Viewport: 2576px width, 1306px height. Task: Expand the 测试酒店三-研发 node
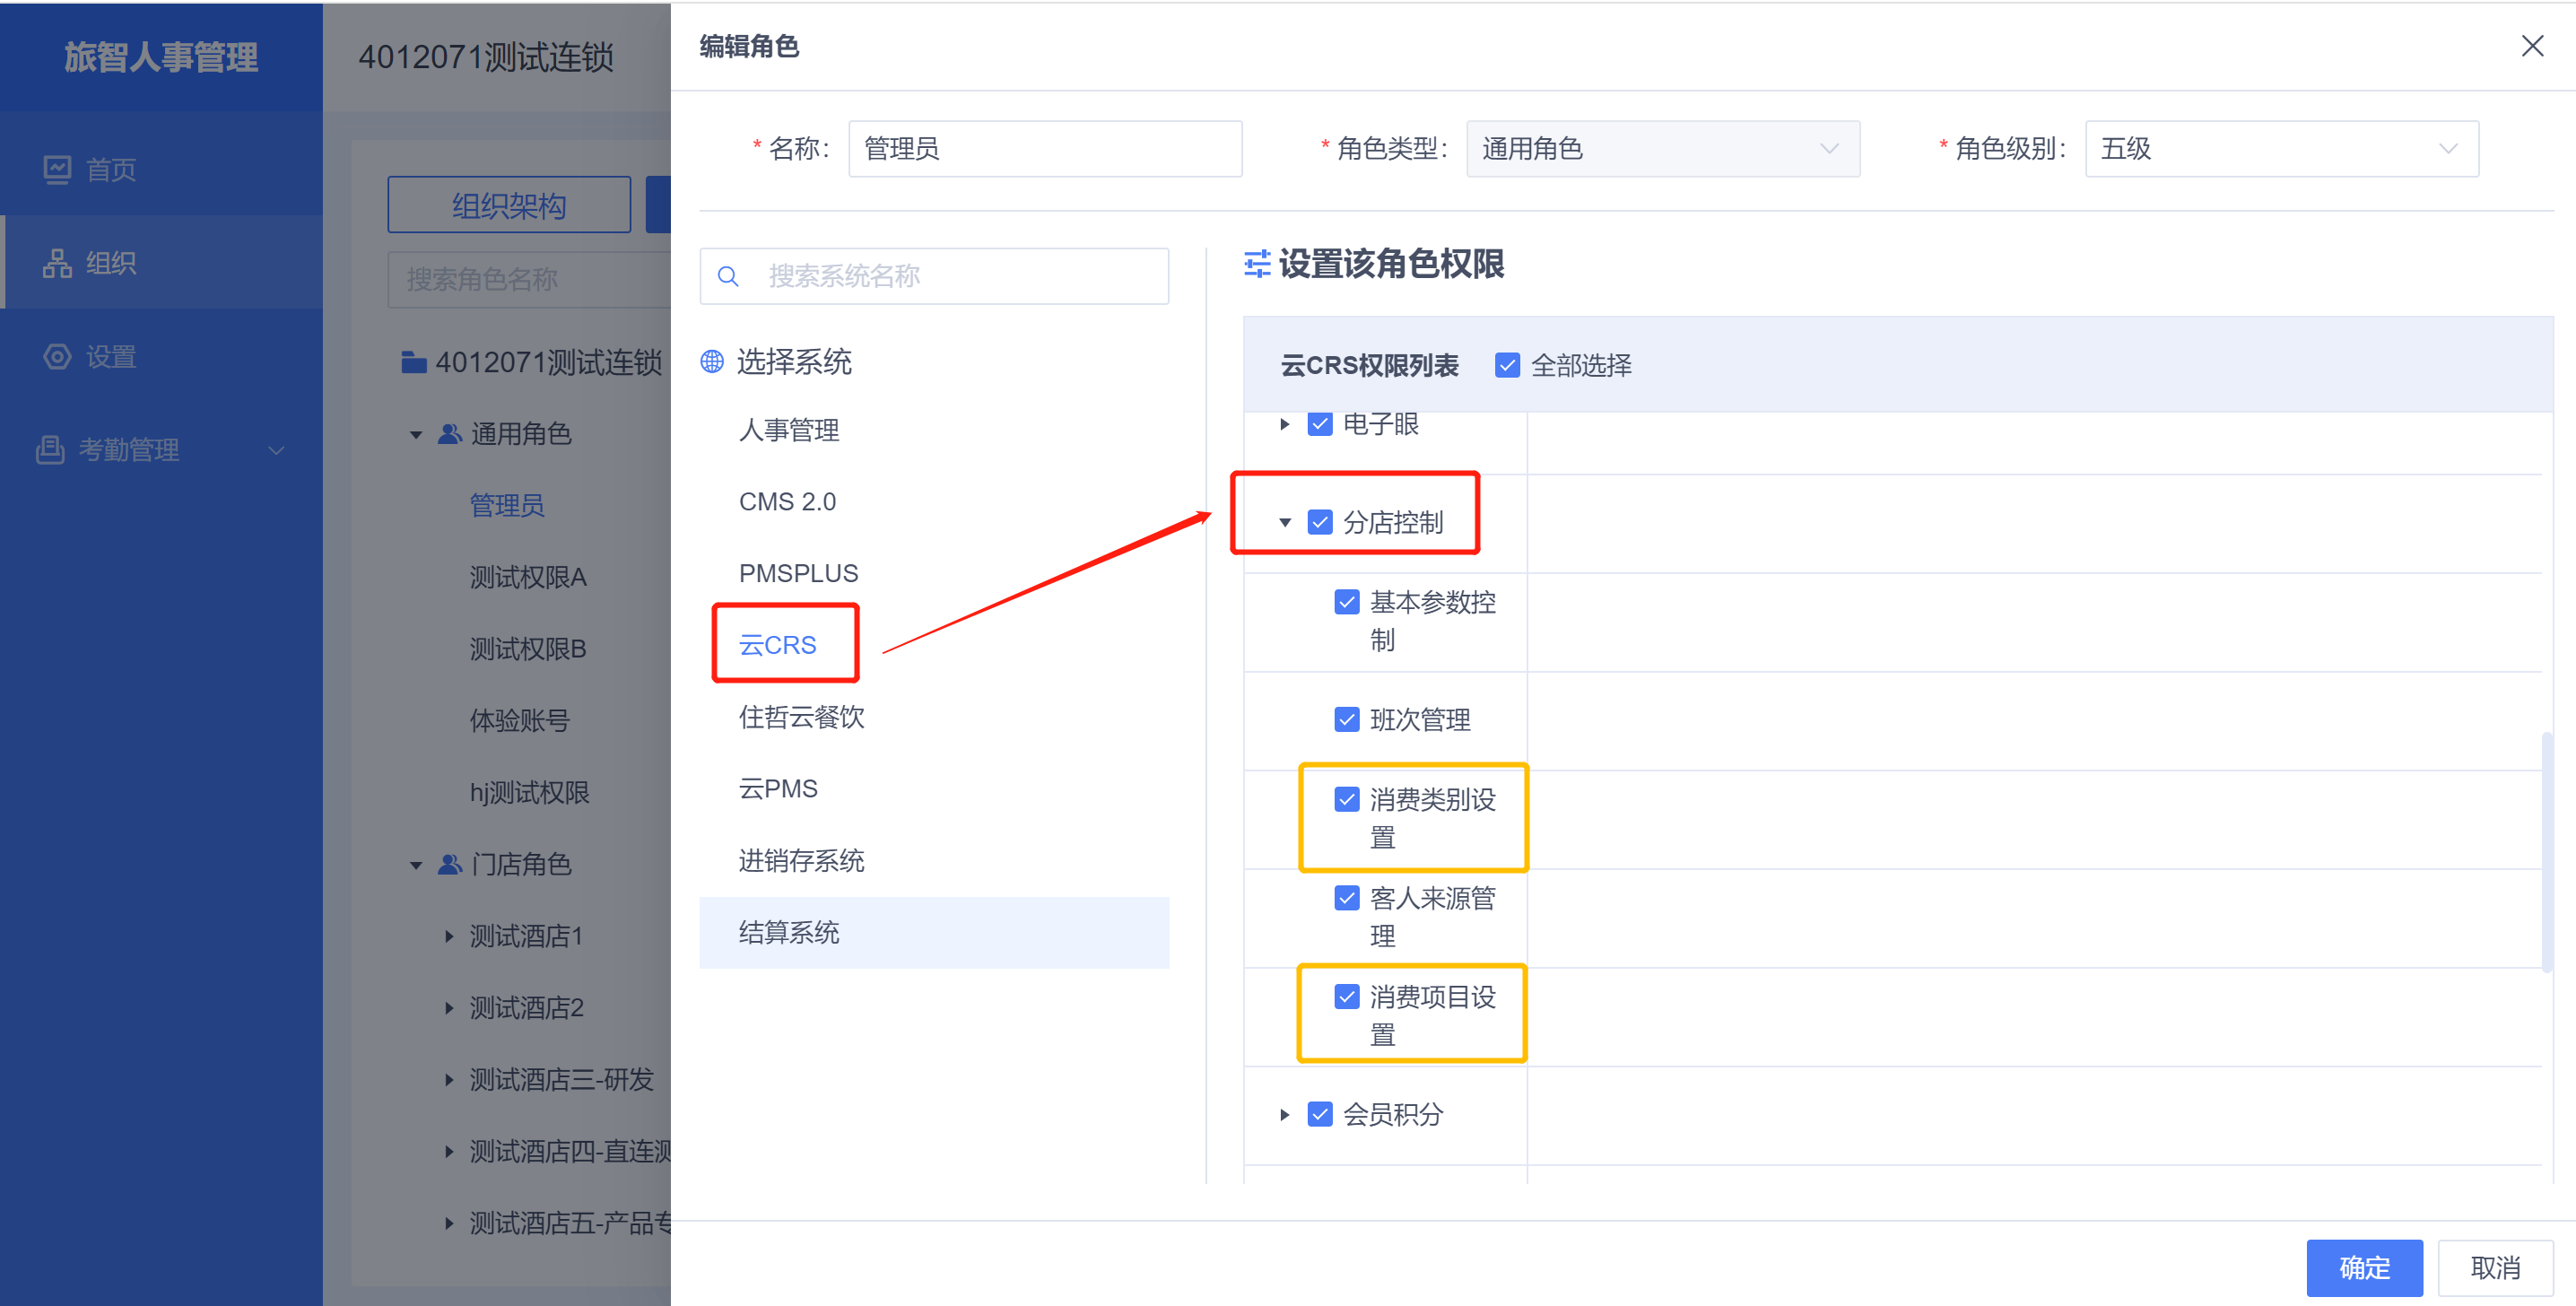(x=449, y=1080)
